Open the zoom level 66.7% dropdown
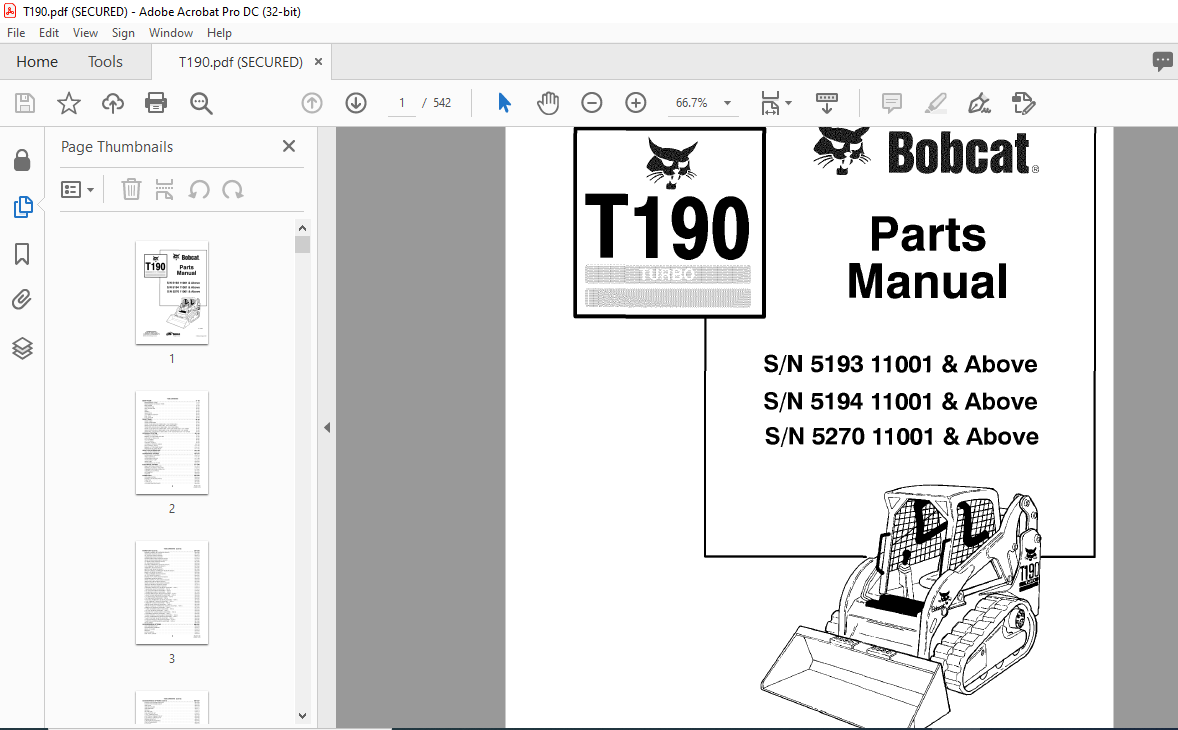This screenshot has width=1178, height=730. [727, 103]
